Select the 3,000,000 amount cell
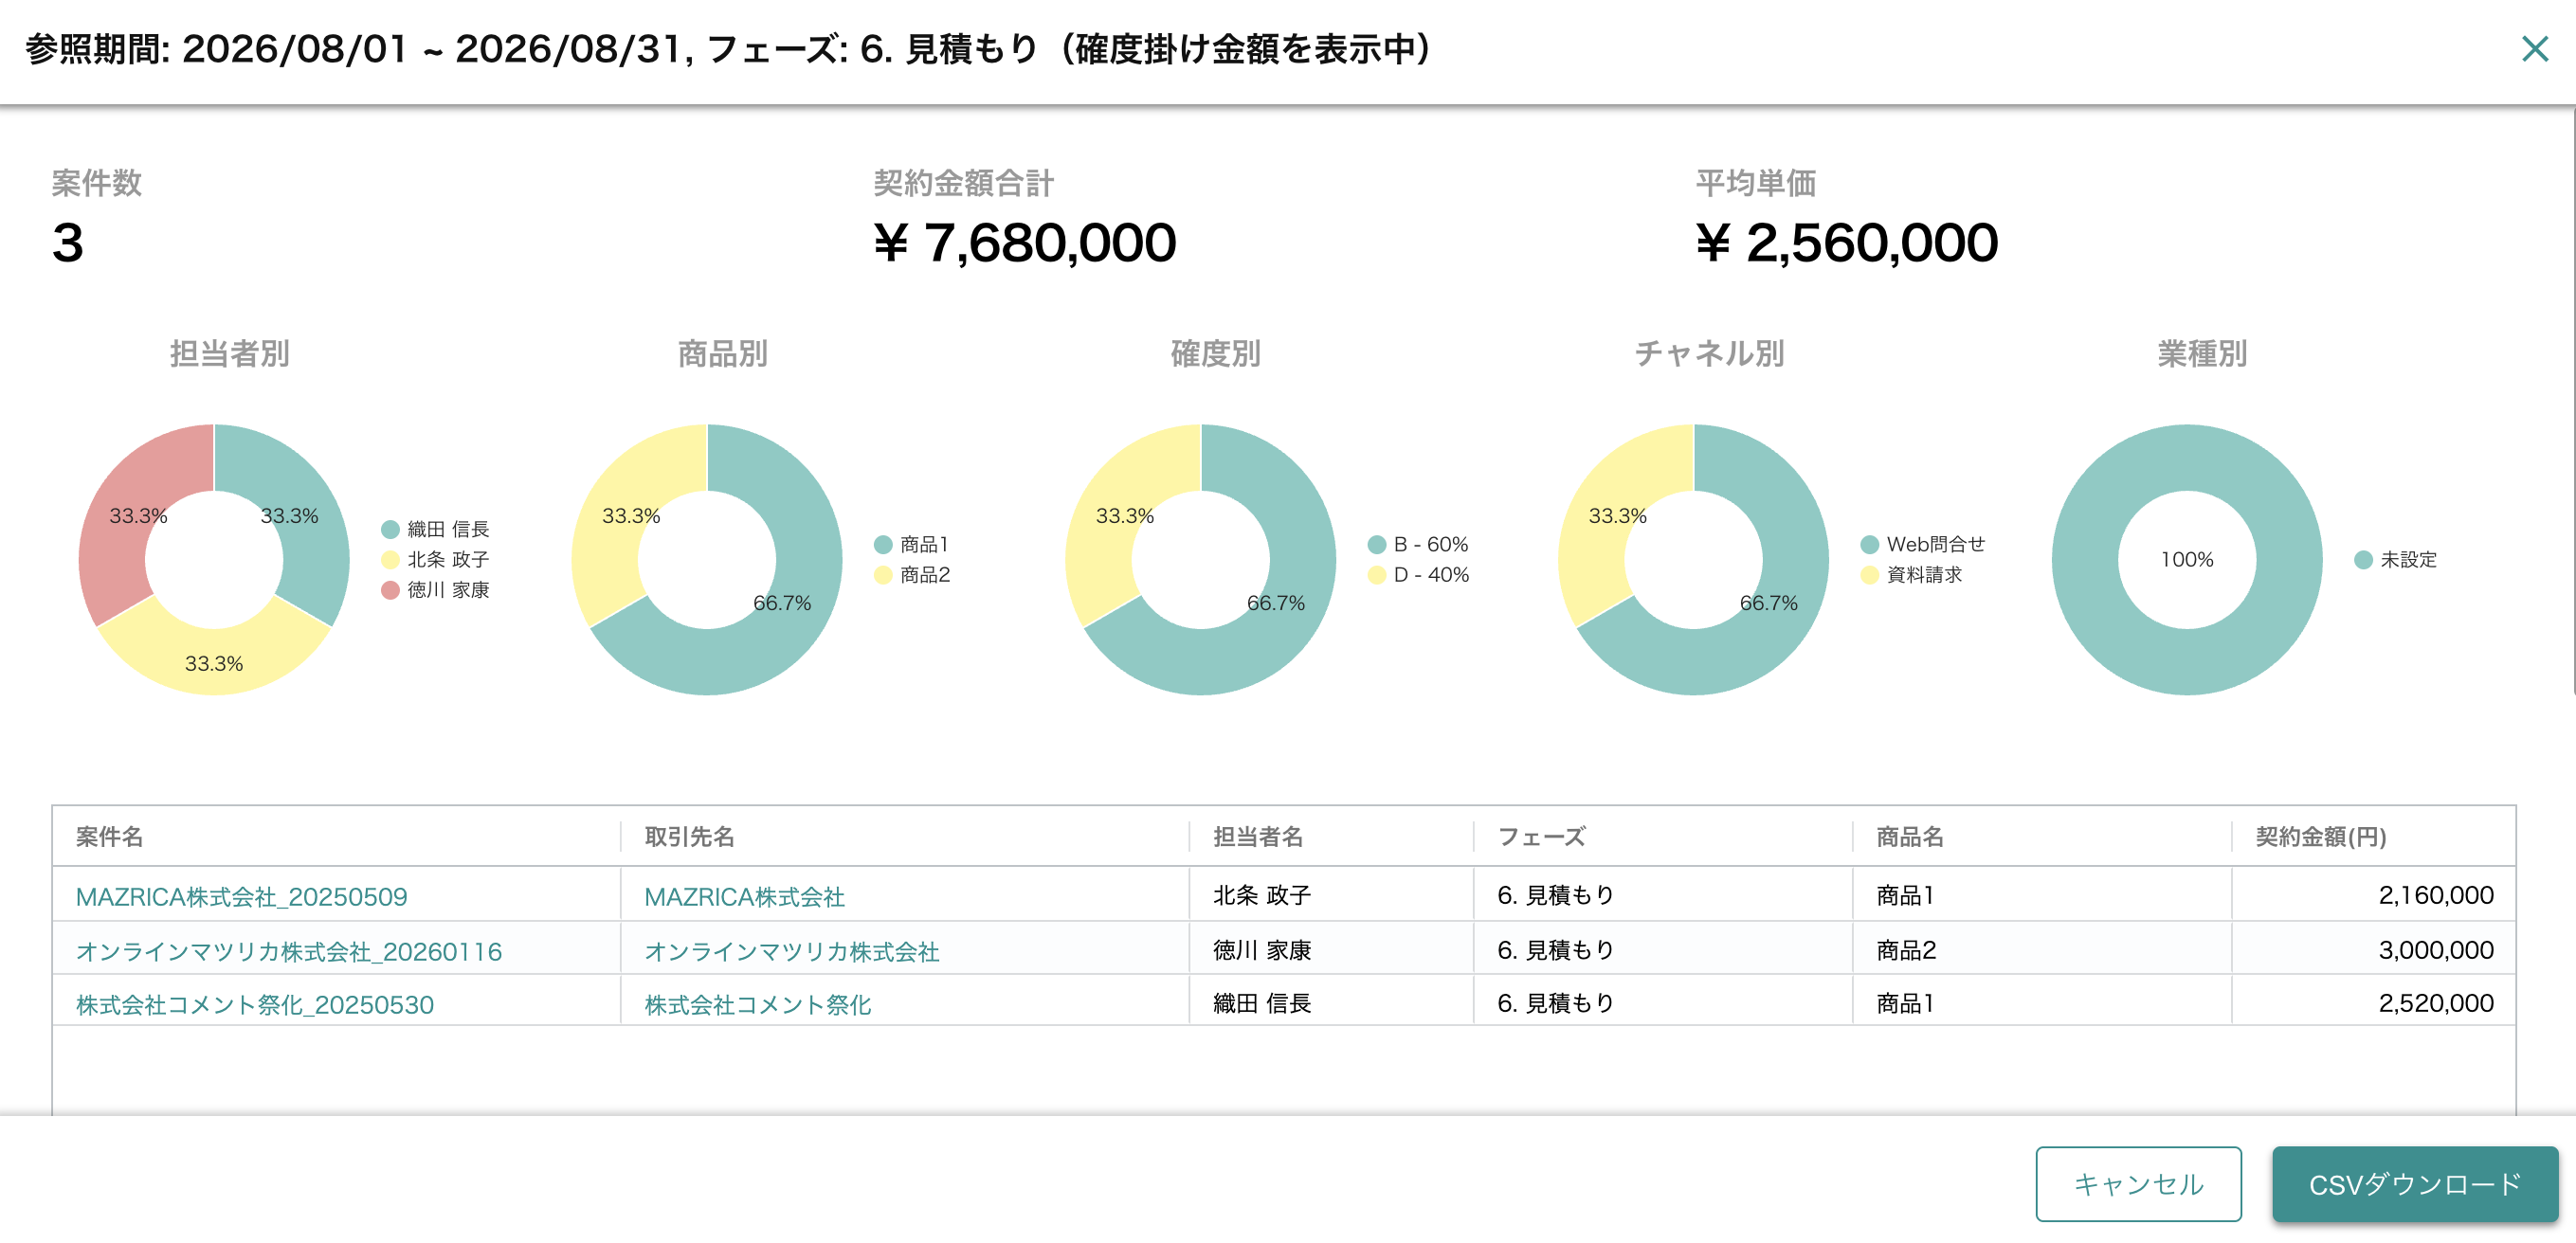 point(2373,949)
